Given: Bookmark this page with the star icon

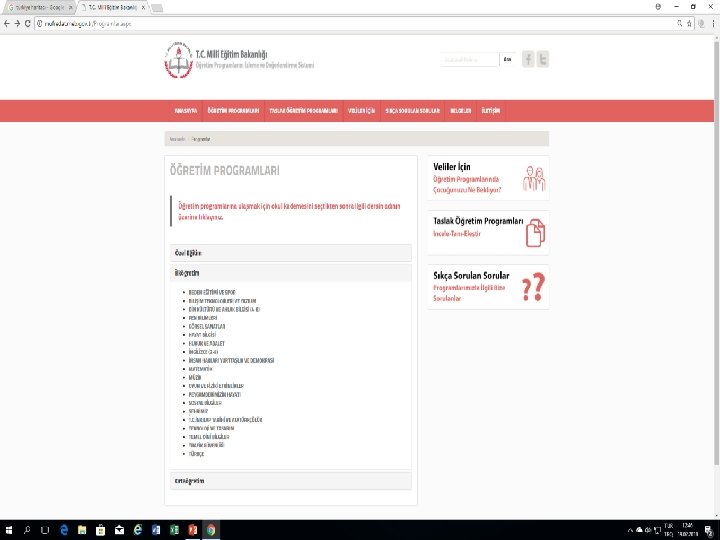Looking at the screenshot, I should [689, 23].
